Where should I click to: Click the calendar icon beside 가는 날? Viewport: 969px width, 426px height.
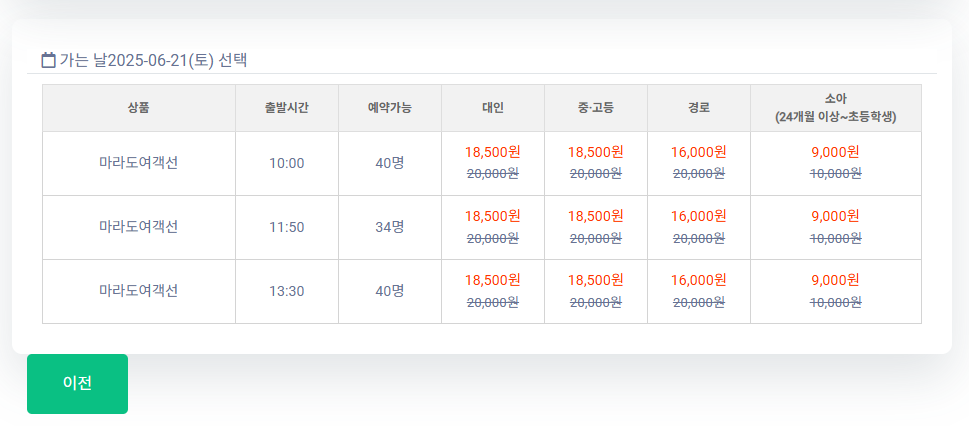coord(48,61)
